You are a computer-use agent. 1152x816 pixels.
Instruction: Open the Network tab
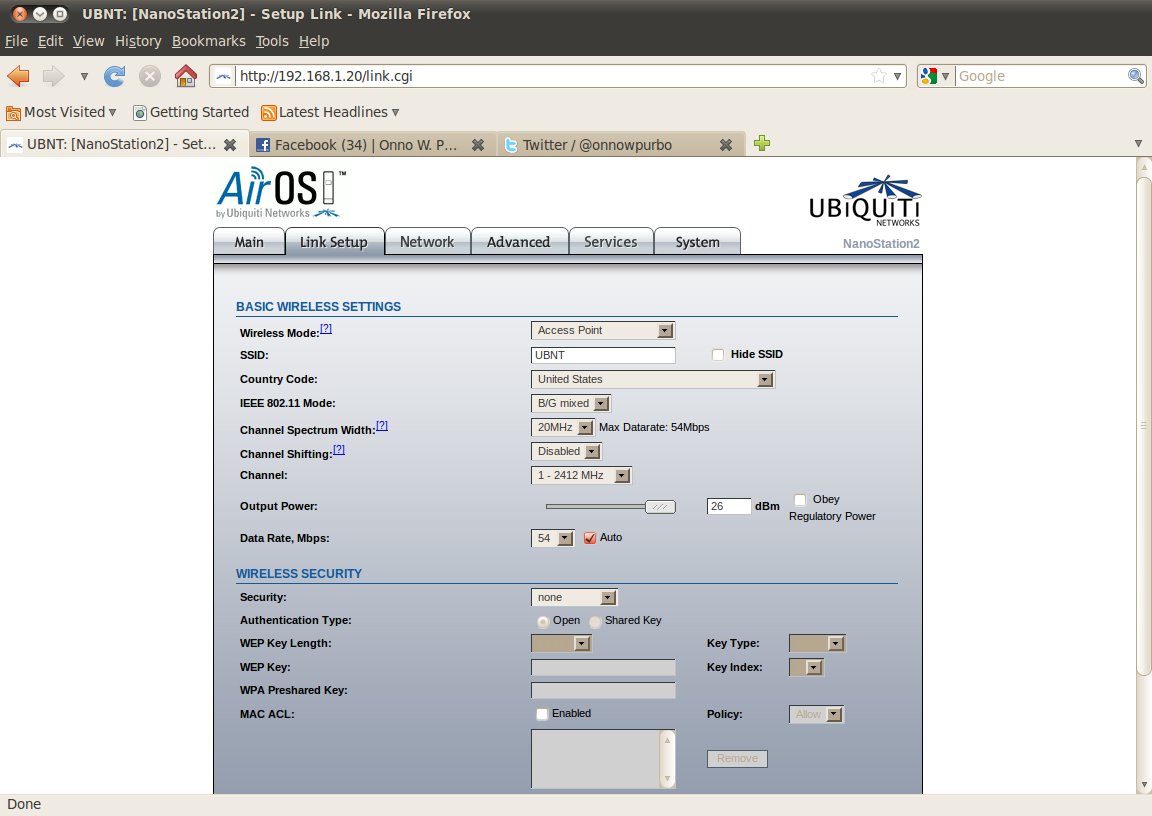[x=427, y=242]
